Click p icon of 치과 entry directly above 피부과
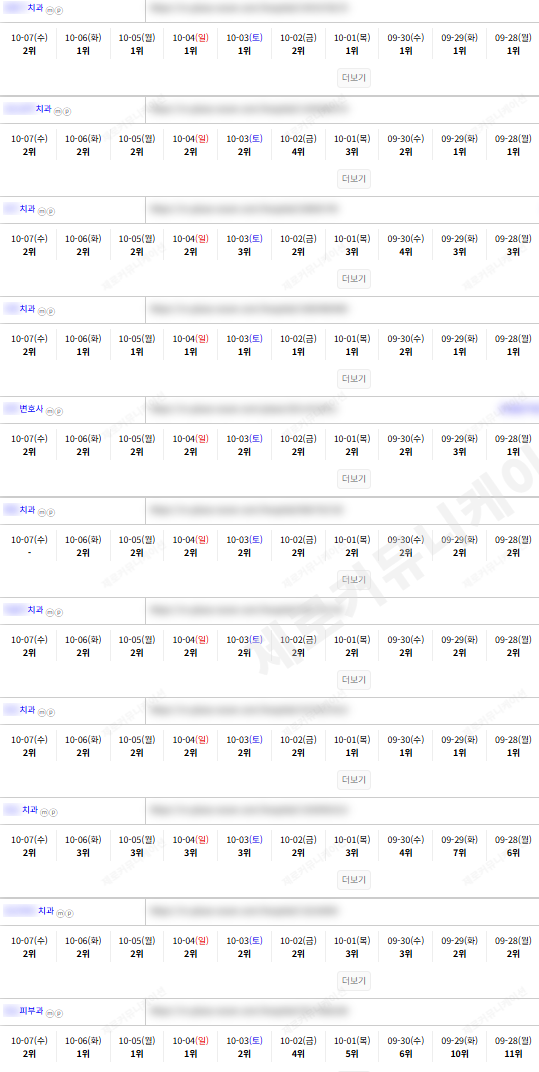This screenshot has height=1072, width=539. click(x=69, y=913)
